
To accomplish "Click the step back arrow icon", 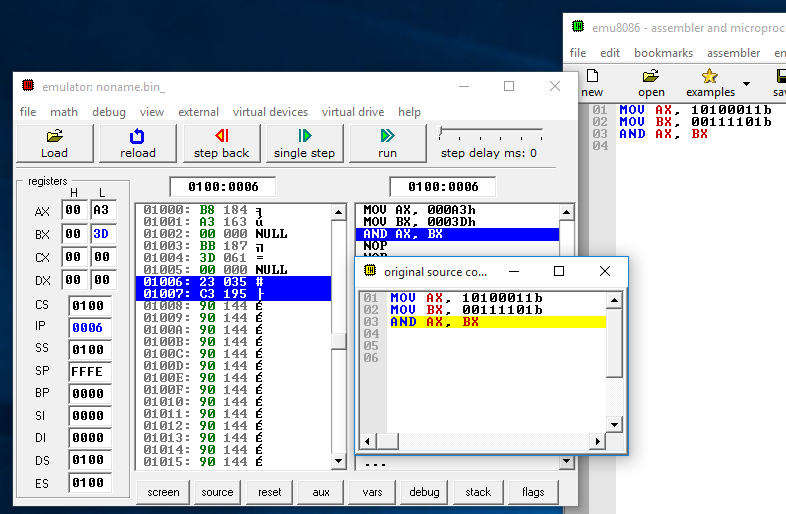I will 221,136.
